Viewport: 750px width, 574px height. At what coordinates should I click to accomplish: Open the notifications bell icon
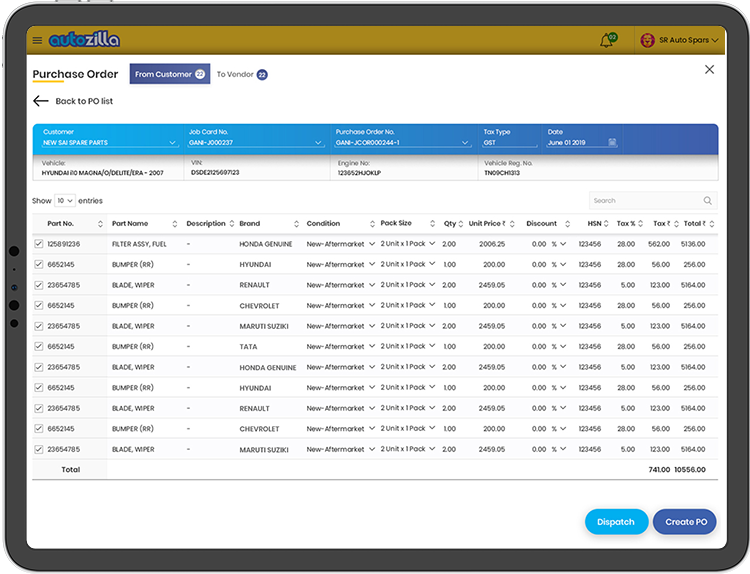[607, 41]
